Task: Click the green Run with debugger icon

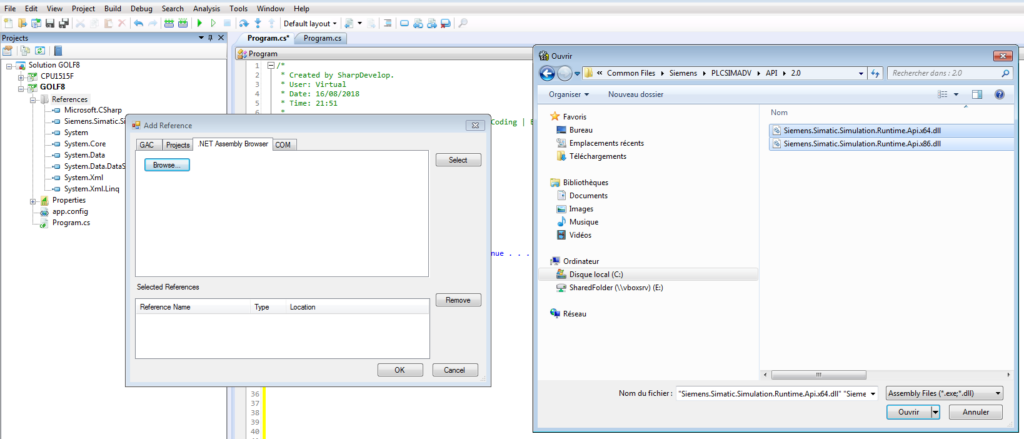Action: click(200, 24)
